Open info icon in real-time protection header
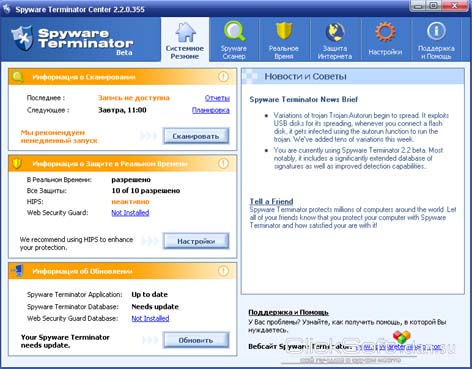 click(x=223, y=163)
